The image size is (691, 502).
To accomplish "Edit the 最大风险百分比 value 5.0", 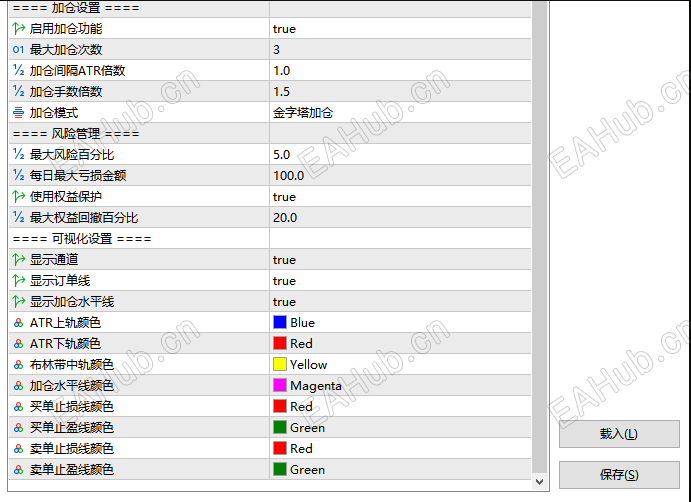I will (400, 154).
